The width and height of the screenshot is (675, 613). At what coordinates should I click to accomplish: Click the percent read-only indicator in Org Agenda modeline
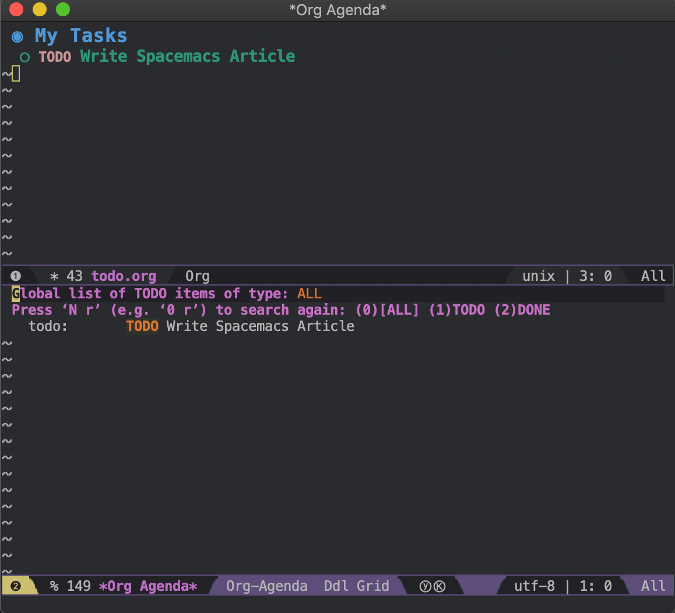click(x=54, y=586)
